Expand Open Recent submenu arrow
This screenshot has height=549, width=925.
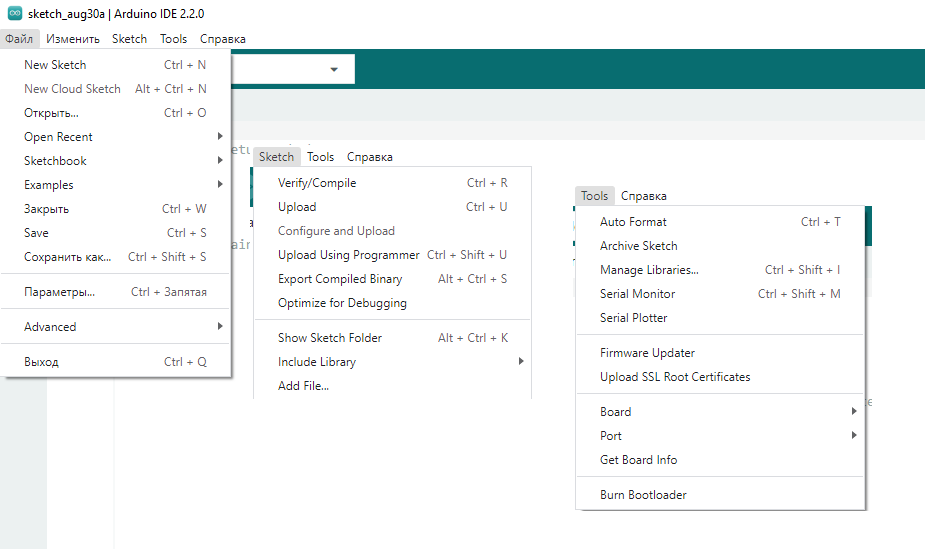tap(219, 136)
